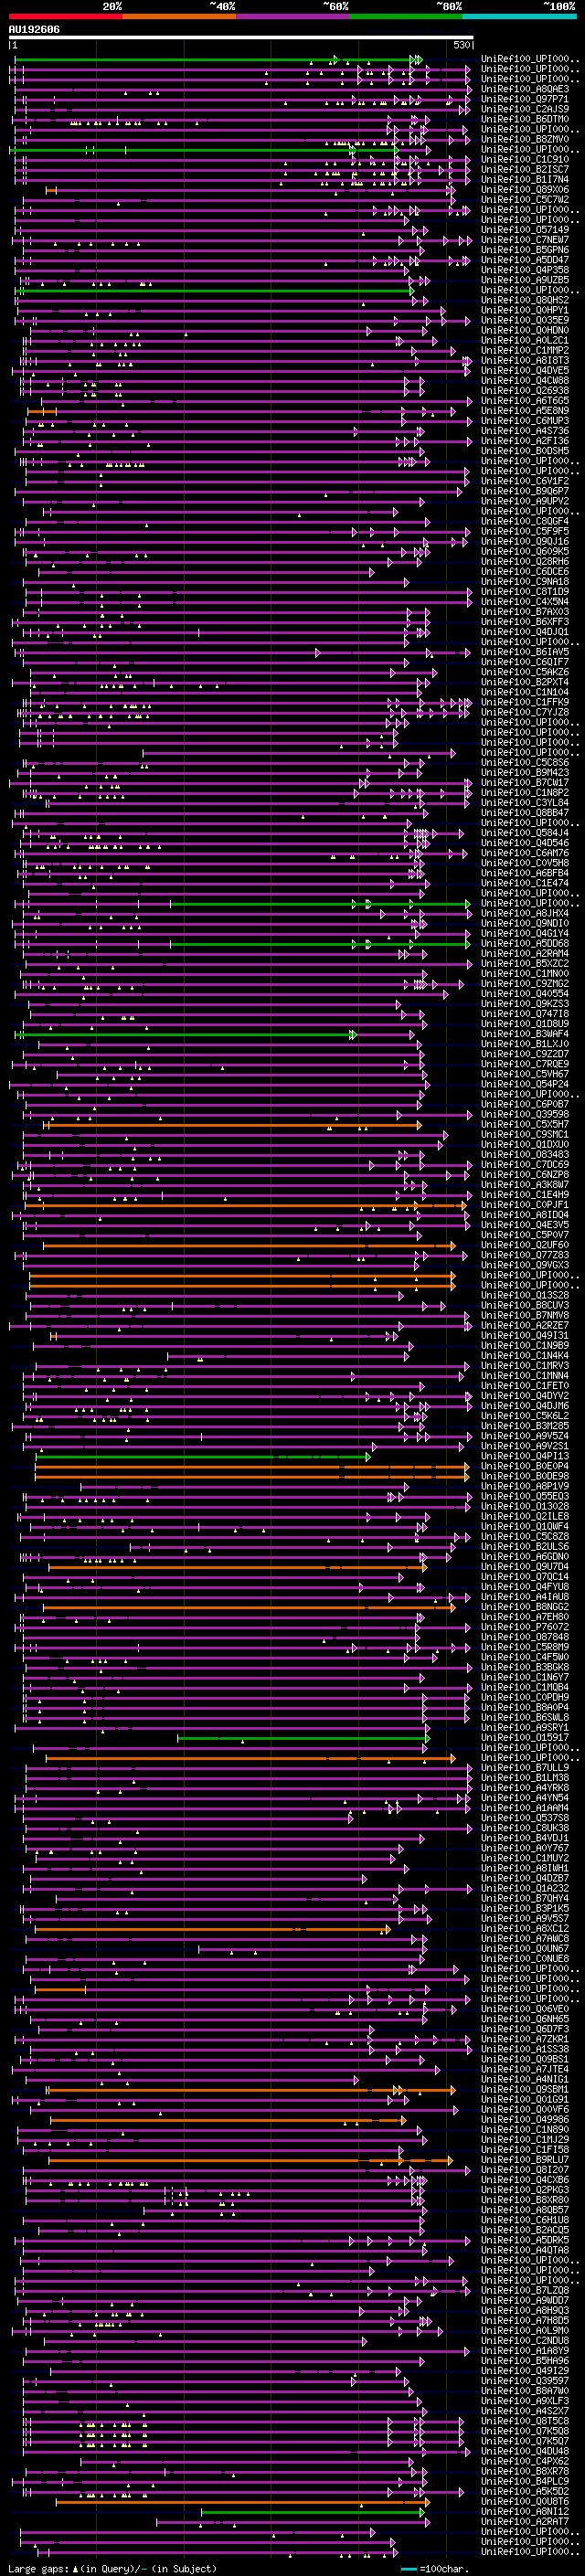
Task: Open hit UniRef100_B1I7N4
Action: point(525,179)
